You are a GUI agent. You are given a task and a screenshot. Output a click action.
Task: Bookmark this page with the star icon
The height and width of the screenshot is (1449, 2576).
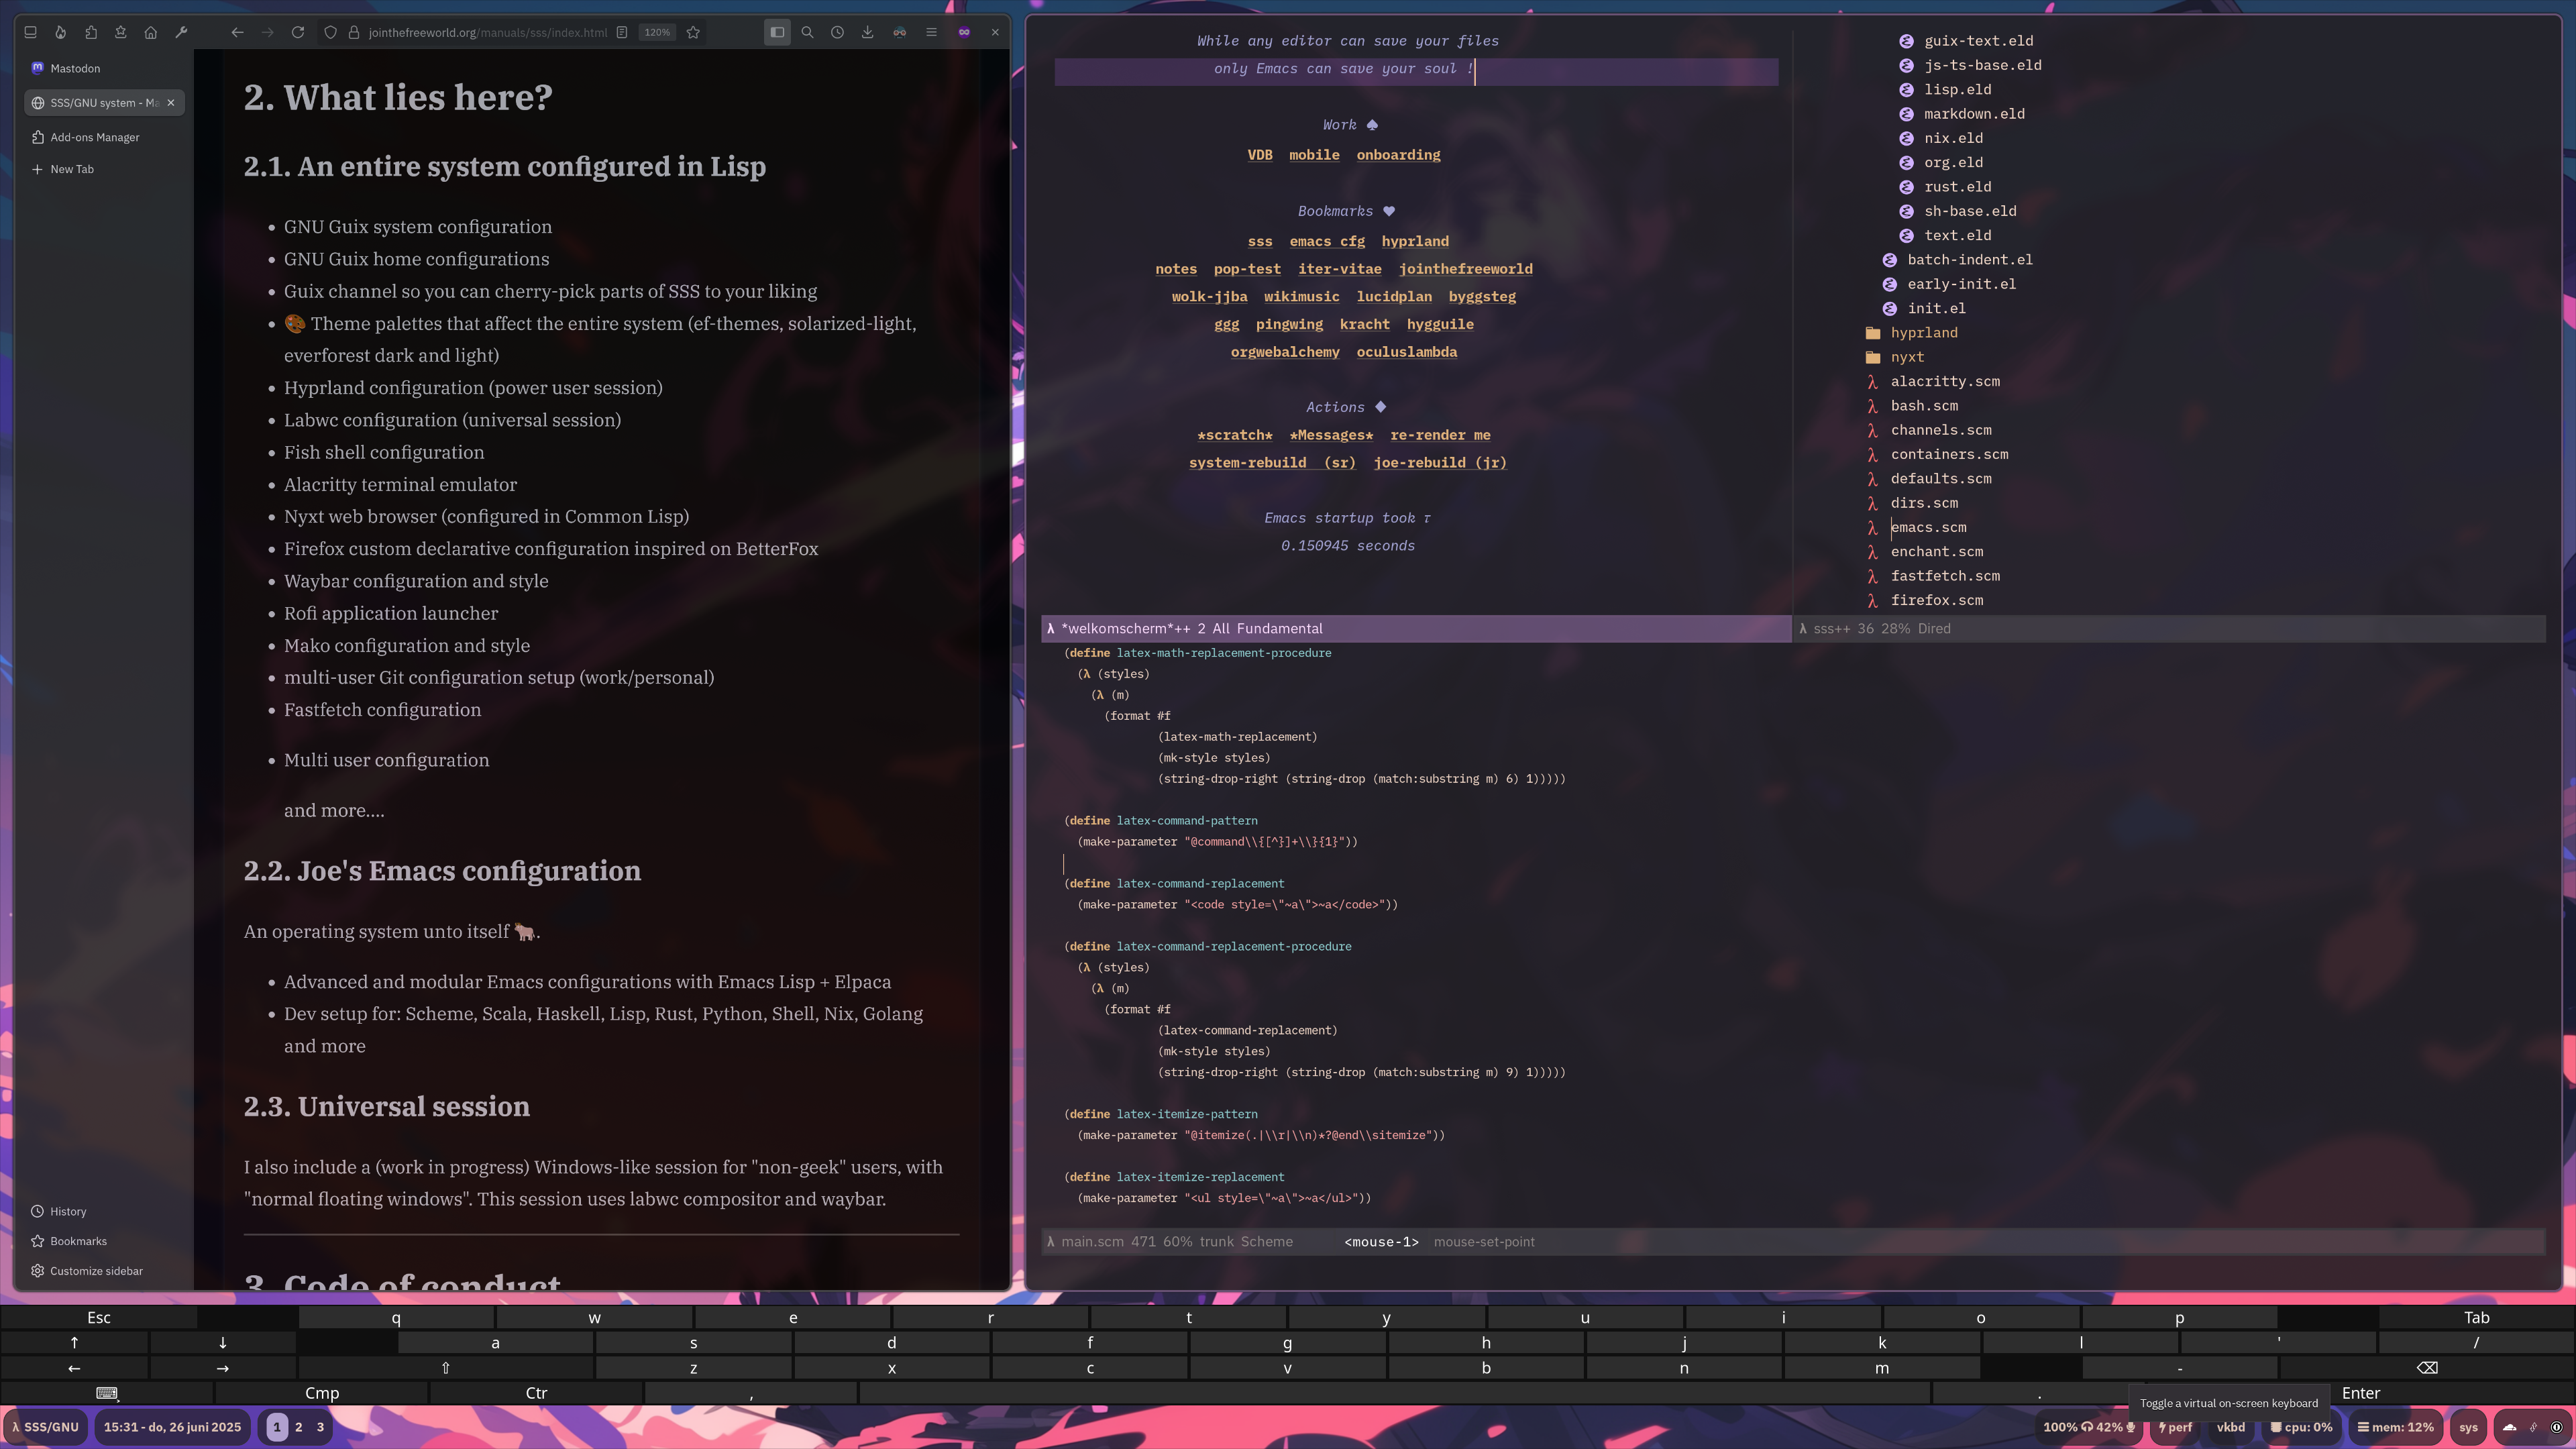[x=693, y=32]
